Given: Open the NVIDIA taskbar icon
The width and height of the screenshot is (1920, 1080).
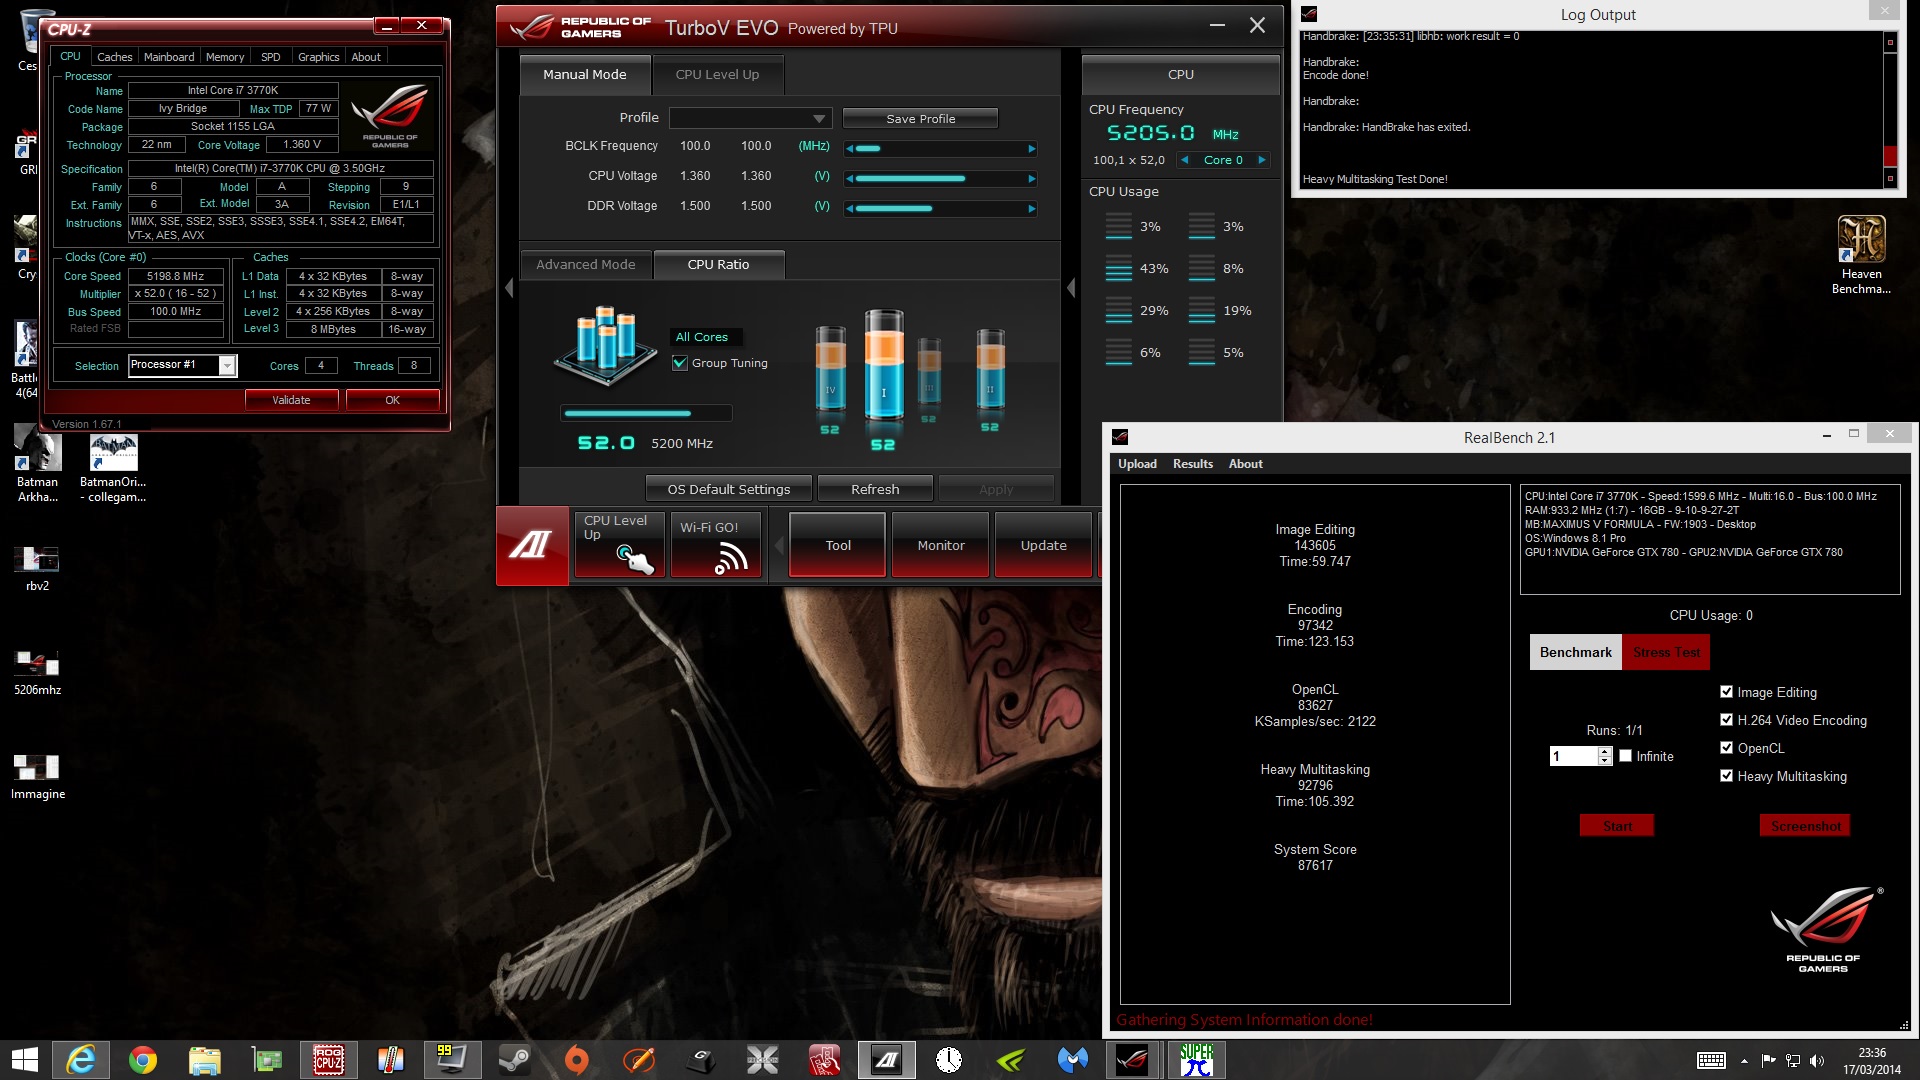Looking at the screenshot, I should pyautogui.click(x=1011, y=1060).
